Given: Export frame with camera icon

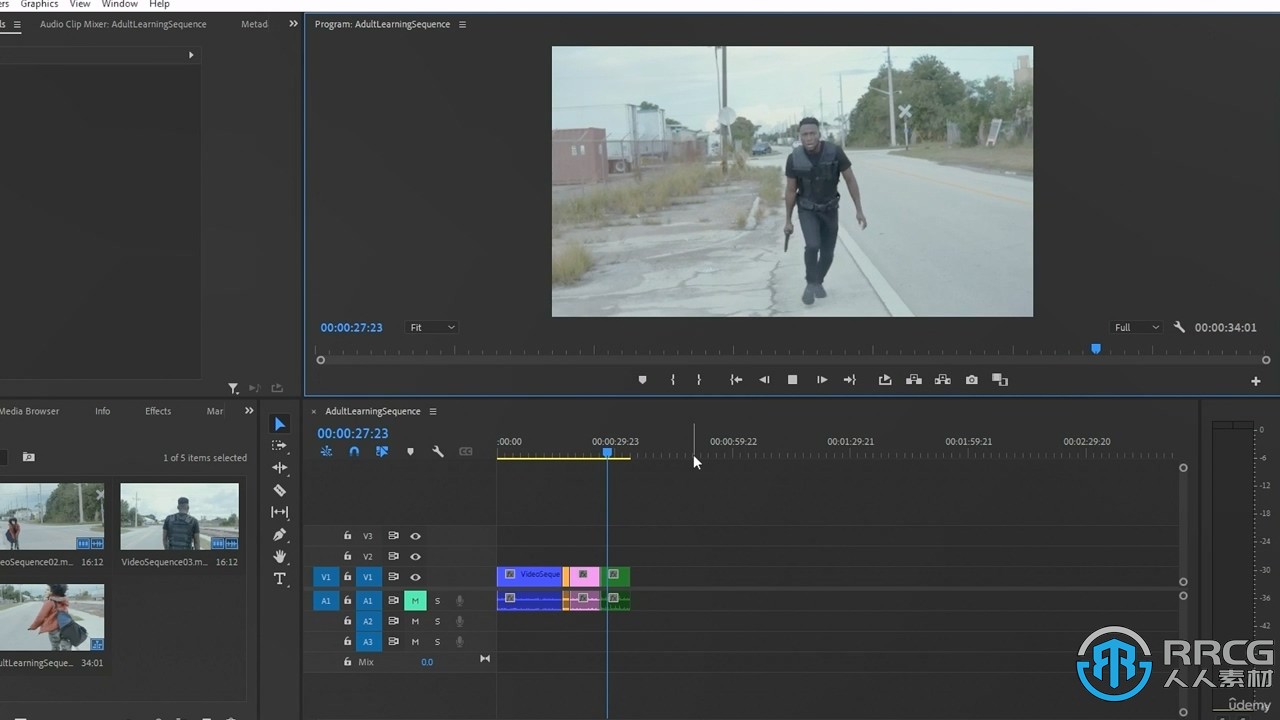Looking at the screenshot, I should click(971, 380).
